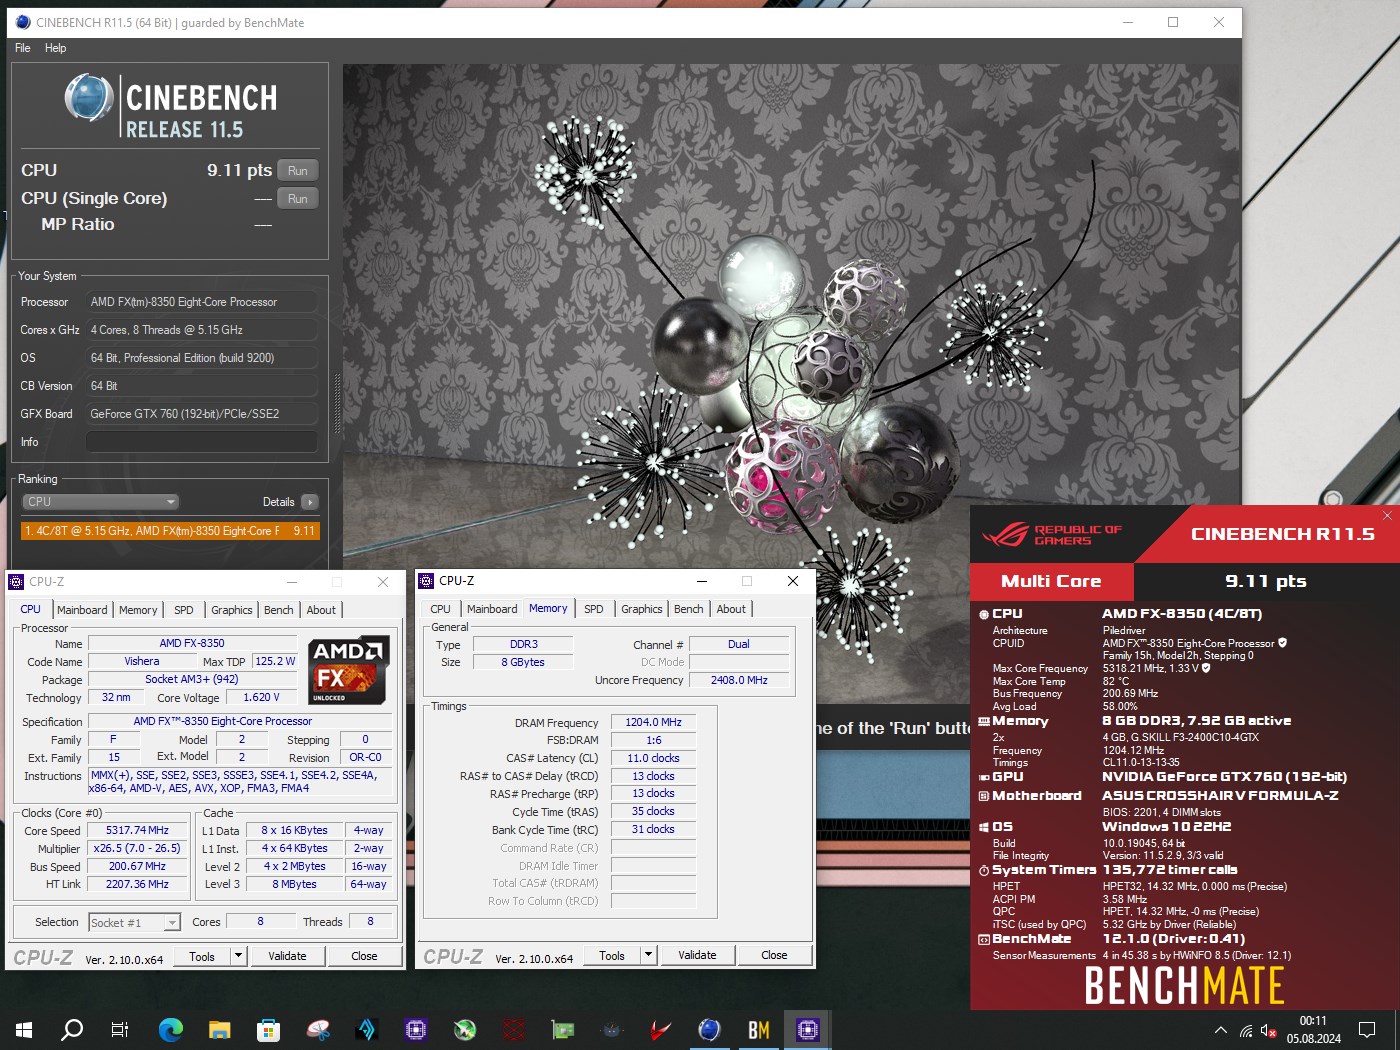1400x1050 pixels.
Task: Click the DRAM Frequency value 1204.0 MHz
Action: 653,722
